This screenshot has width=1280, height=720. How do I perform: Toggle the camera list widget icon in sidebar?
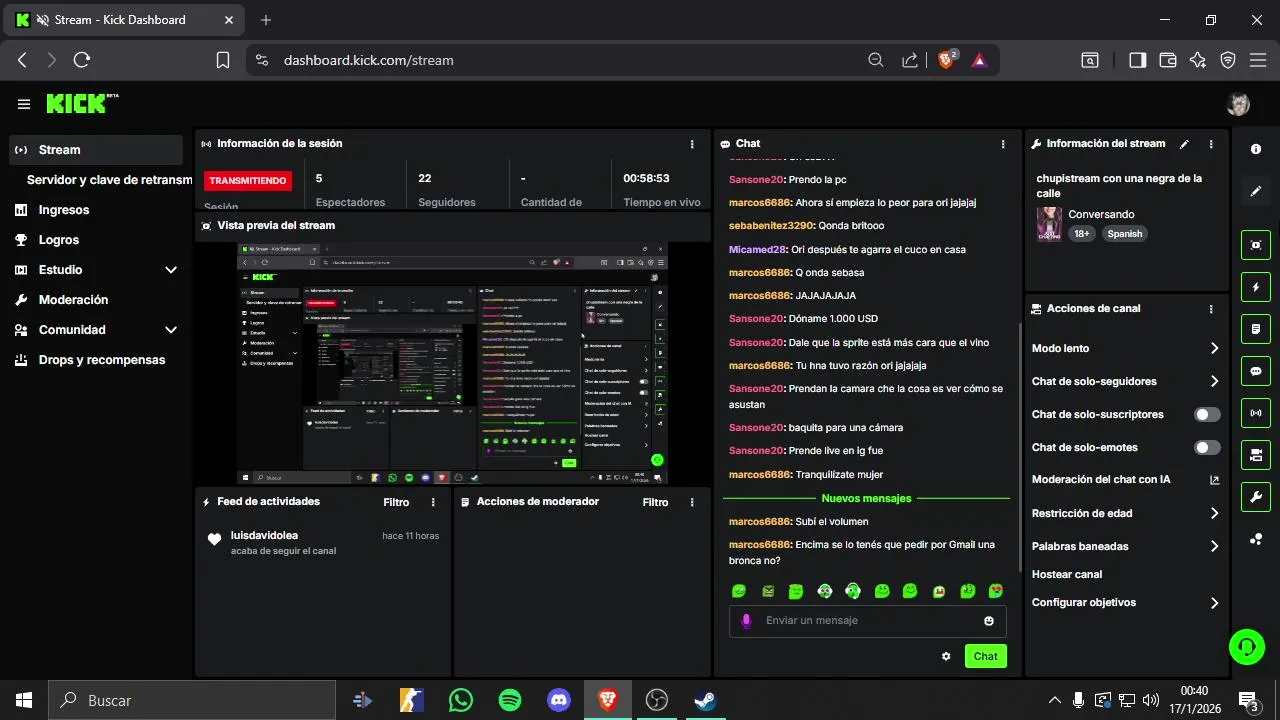[1256, 455]
